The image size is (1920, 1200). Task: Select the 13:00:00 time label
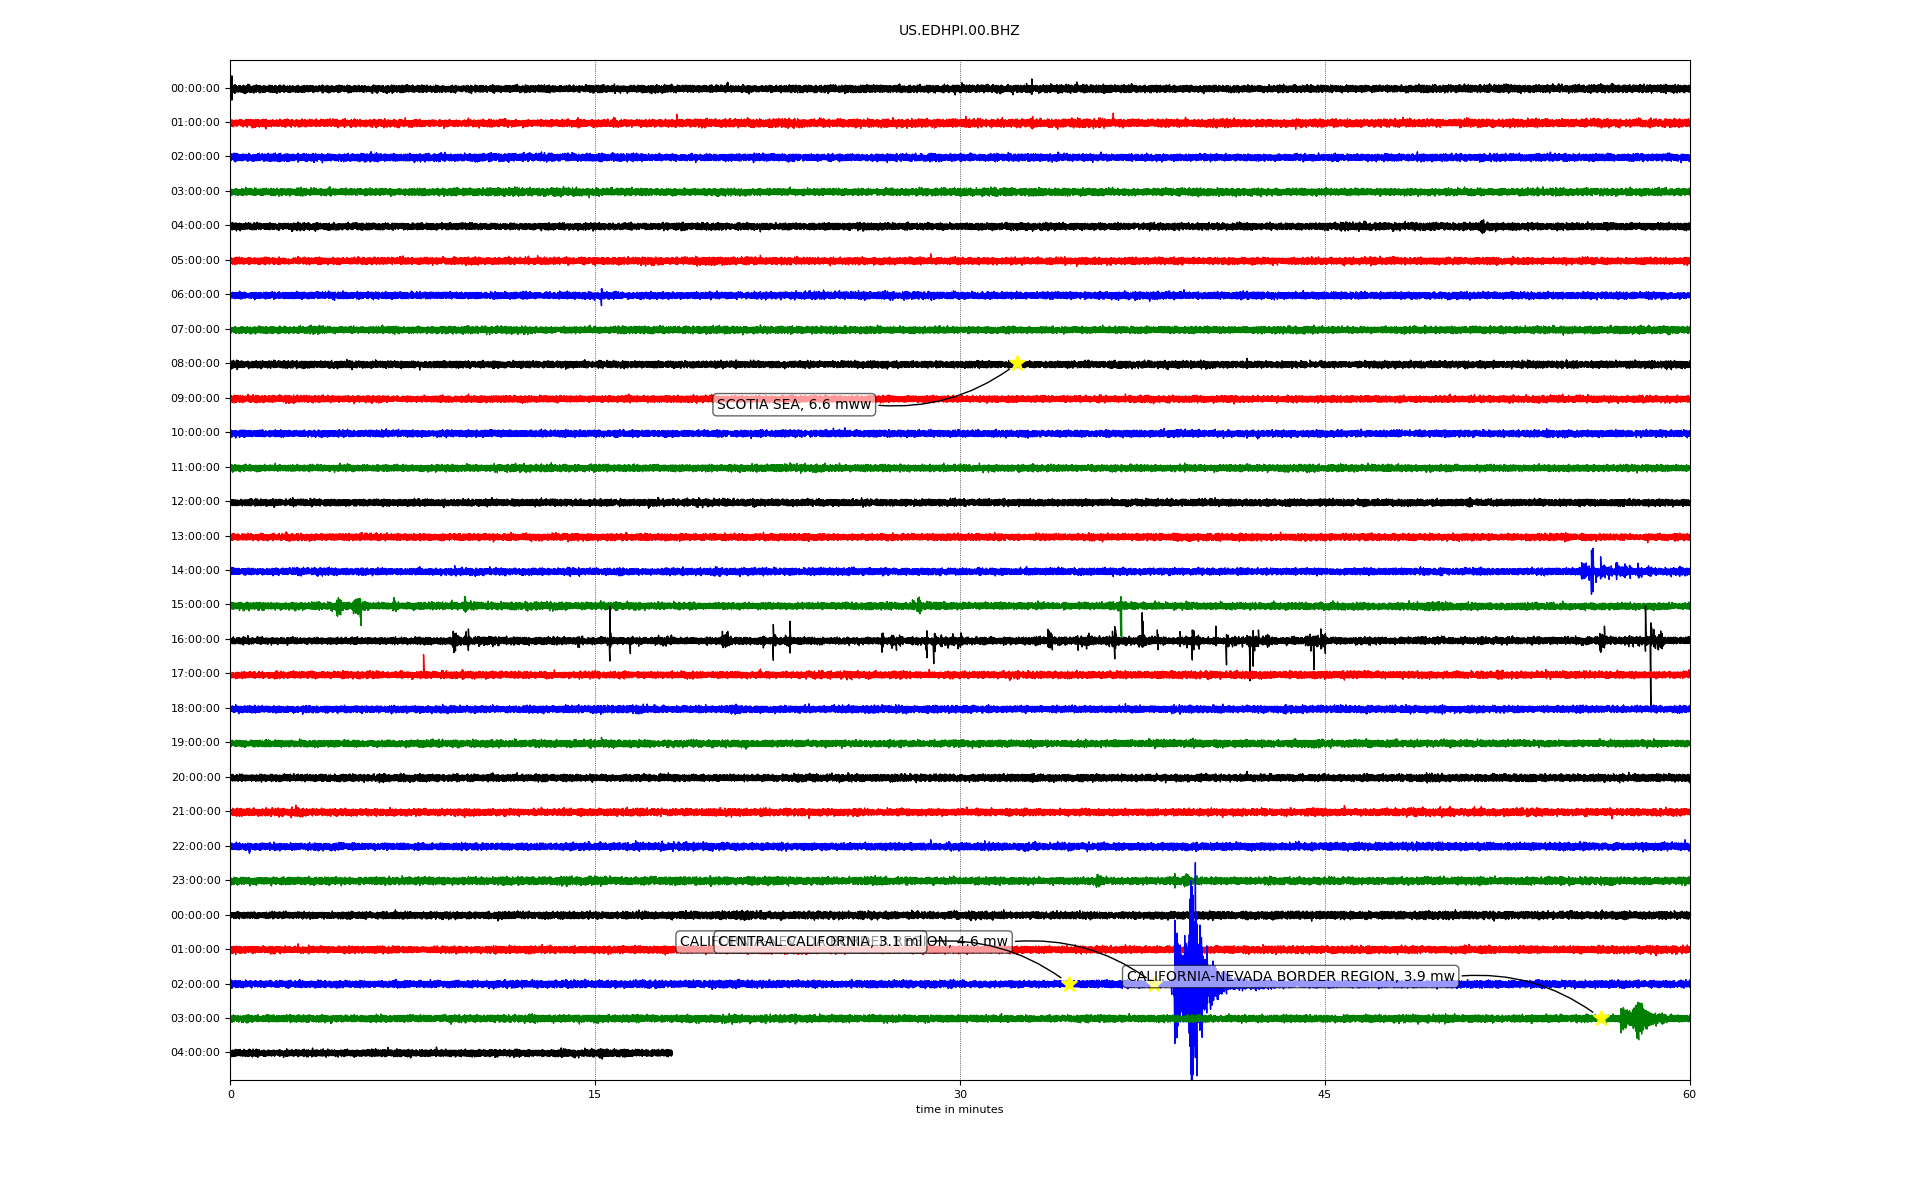[195, 537]
